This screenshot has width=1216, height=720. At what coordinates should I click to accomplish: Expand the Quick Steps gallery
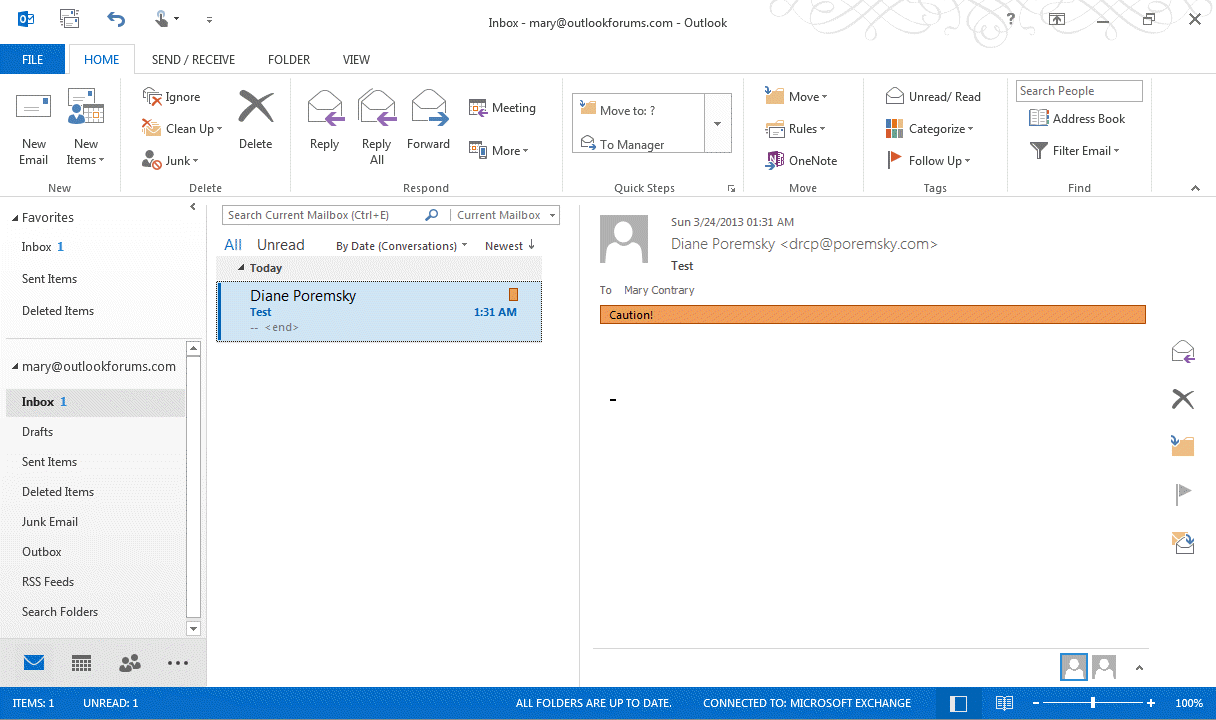coord(718,123)
